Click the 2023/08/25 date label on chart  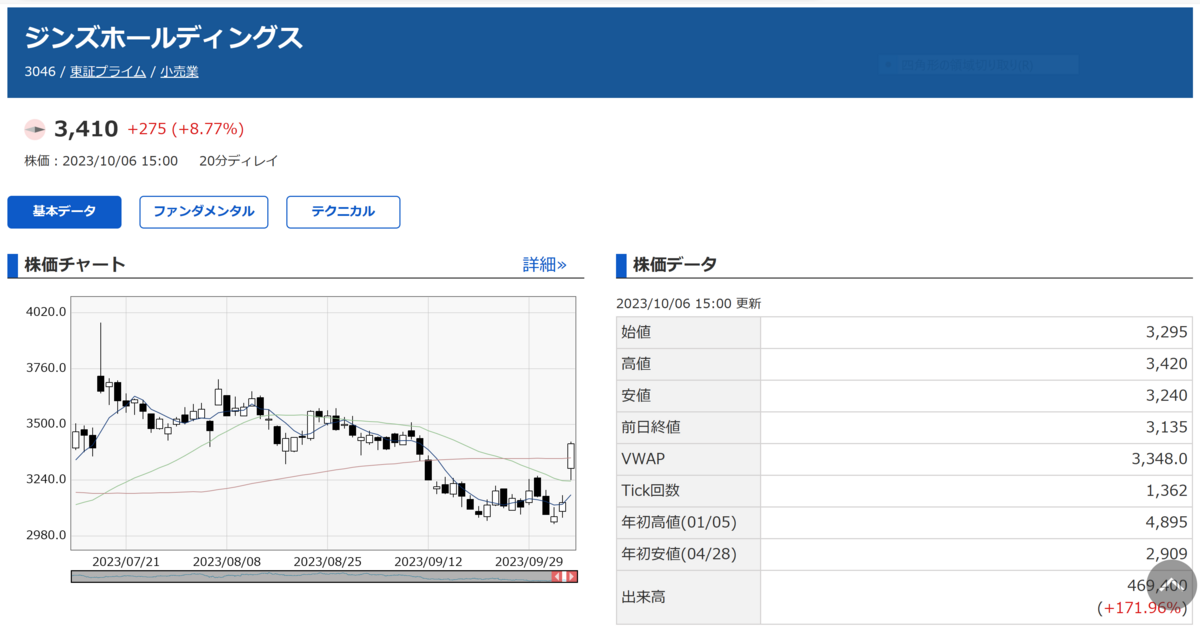click(x=328, y=561)
